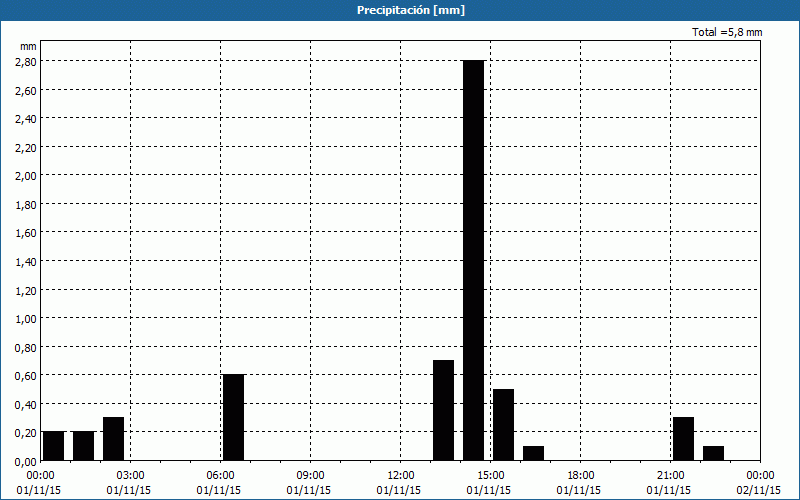Click the 1,80 y-axis value
This screenshot has width=800, height=500.
[27, 204]
